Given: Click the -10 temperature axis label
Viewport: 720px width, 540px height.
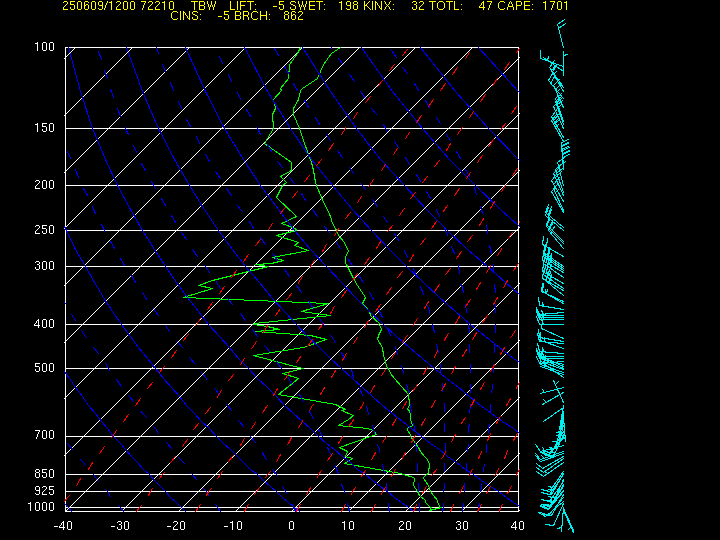Looking at the screenshot, I should point(233,526).
